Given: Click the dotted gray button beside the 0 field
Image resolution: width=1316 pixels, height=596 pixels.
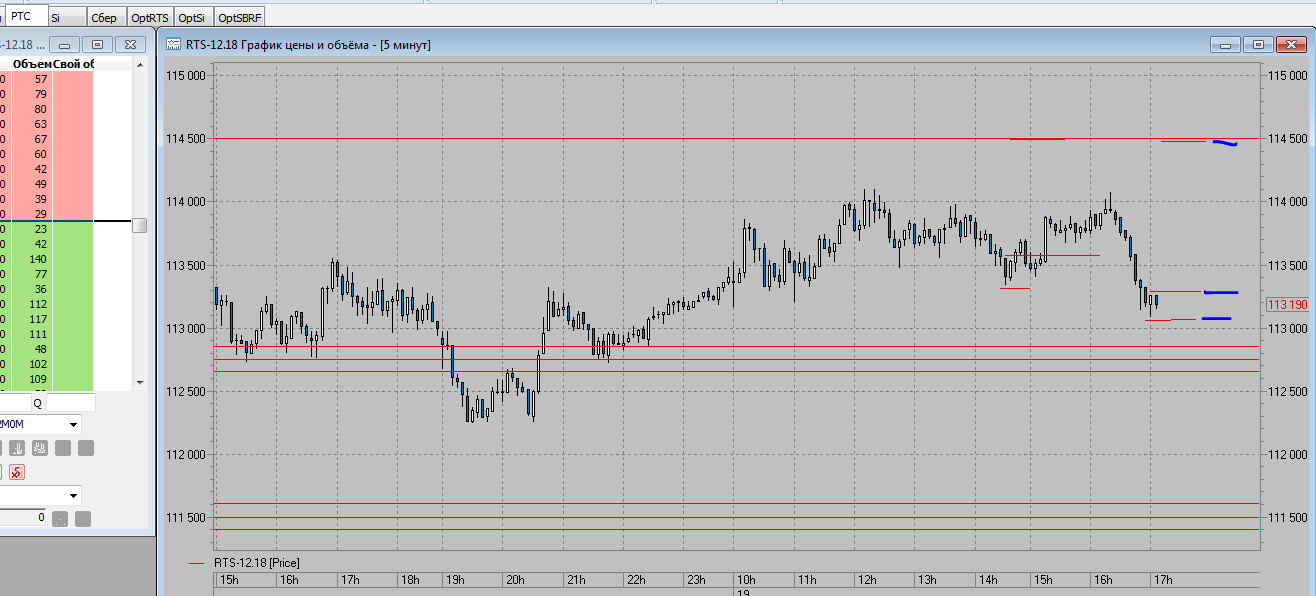Looking at the screenshot, I should point(60,518).
